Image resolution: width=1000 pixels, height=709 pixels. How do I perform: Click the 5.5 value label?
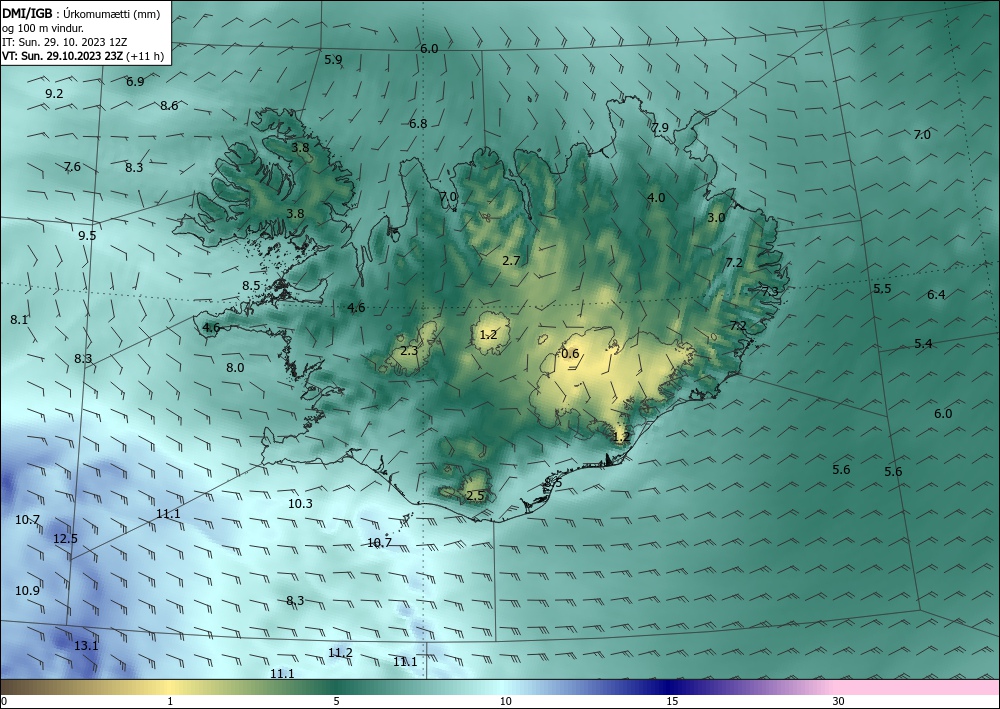pyautogui.click(x=882, y=289)
